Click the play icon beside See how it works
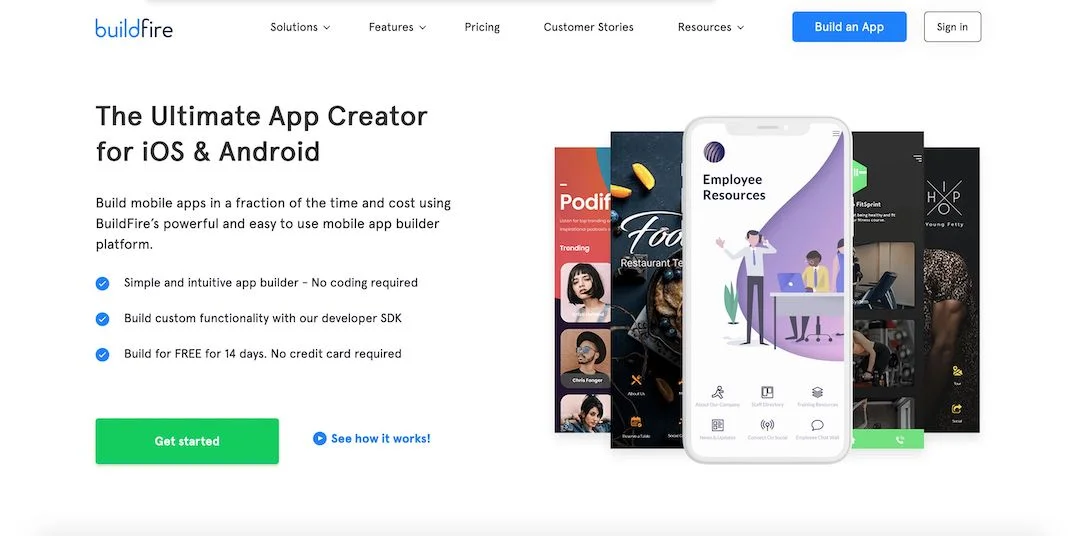The width and height of the screenshot is (1080, 536). pos(320,438)
